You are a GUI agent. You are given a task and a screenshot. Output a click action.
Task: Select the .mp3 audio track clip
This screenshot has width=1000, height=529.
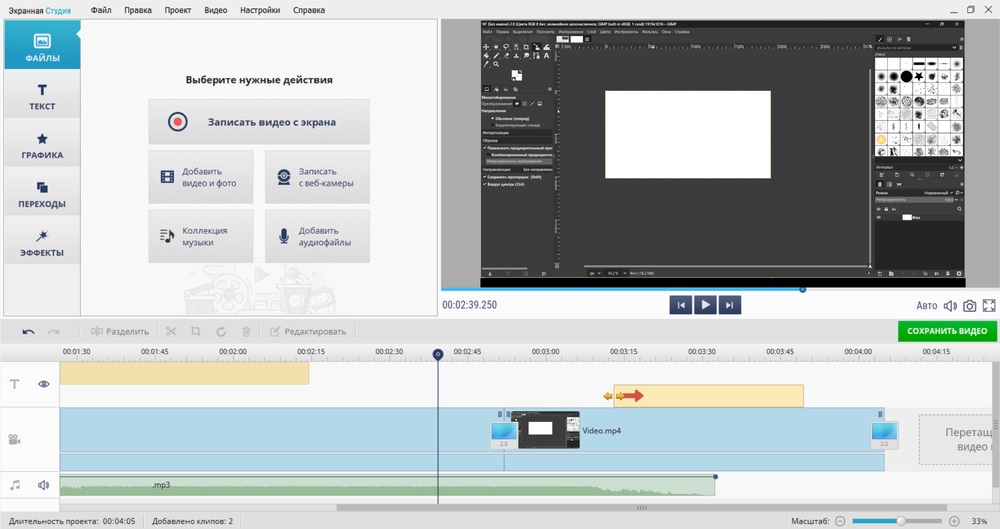387,486
